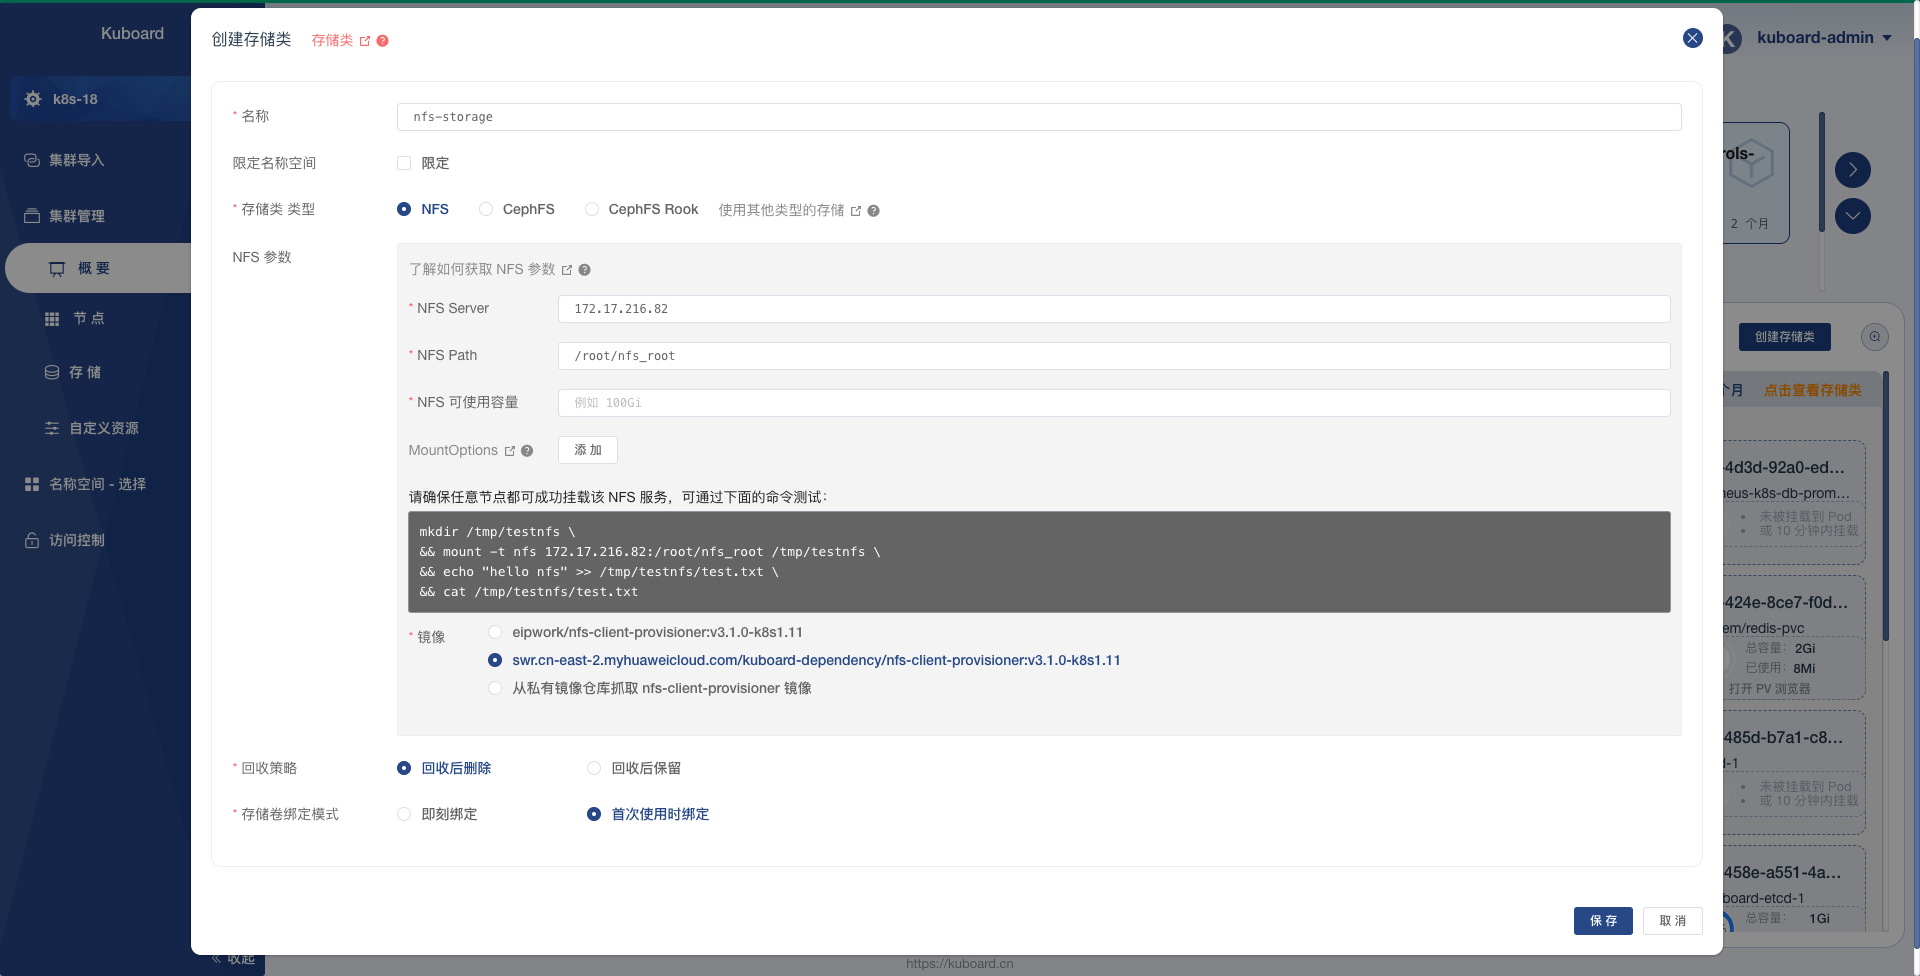Click the 保存 button
Screen dimensions: 1920x976
click(x=1603, y=921)
